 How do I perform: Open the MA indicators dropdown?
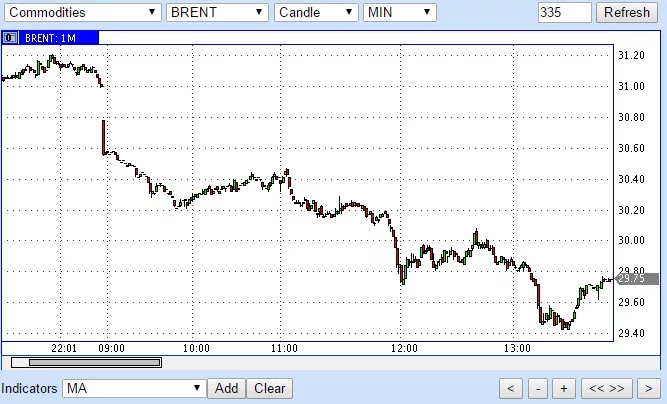(x=134, y=388)
